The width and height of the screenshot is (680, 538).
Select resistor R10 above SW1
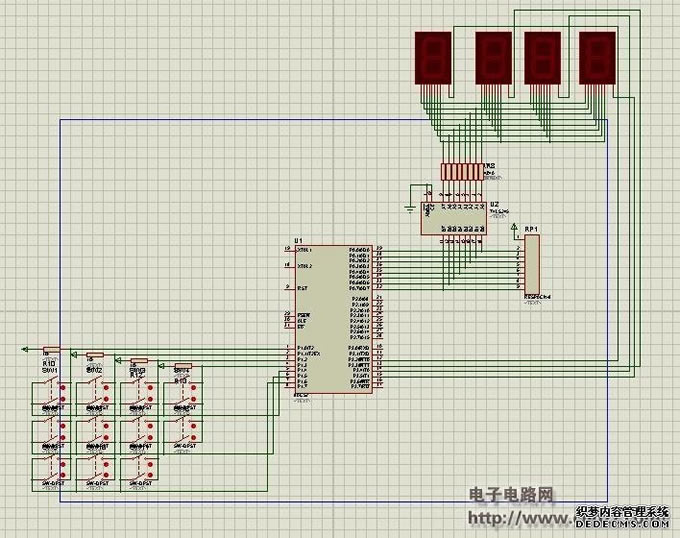[x=51, y=351]
